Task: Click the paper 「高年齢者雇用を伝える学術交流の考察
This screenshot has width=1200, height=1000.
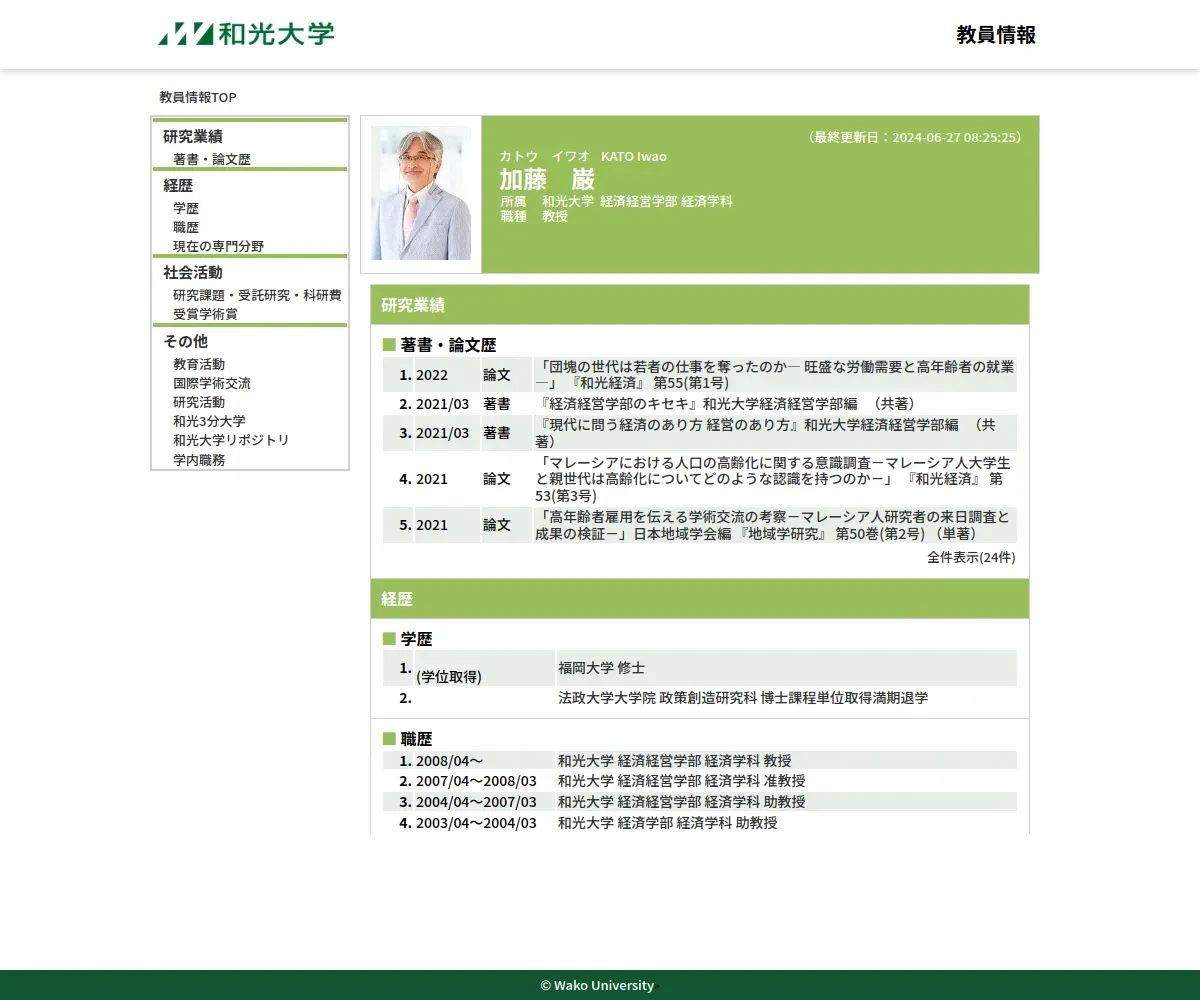Action: coord(773,525)
